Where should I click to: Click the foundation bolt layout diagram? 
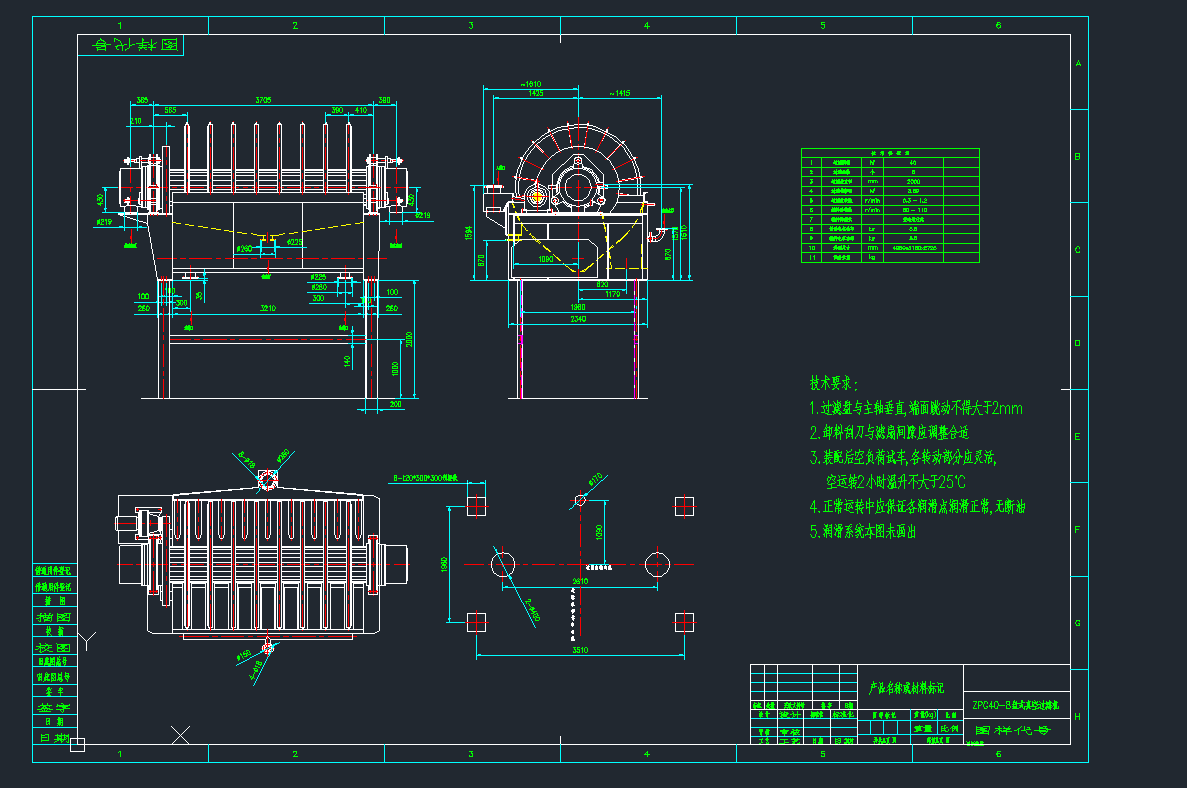click(x=580, y=565)
